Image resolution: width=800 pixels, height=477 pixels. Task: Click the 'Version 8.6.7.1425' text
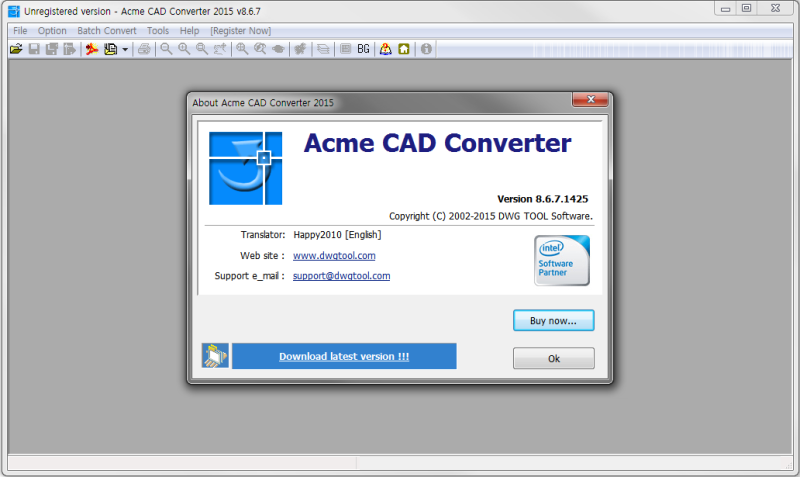(x=543, y=199)
